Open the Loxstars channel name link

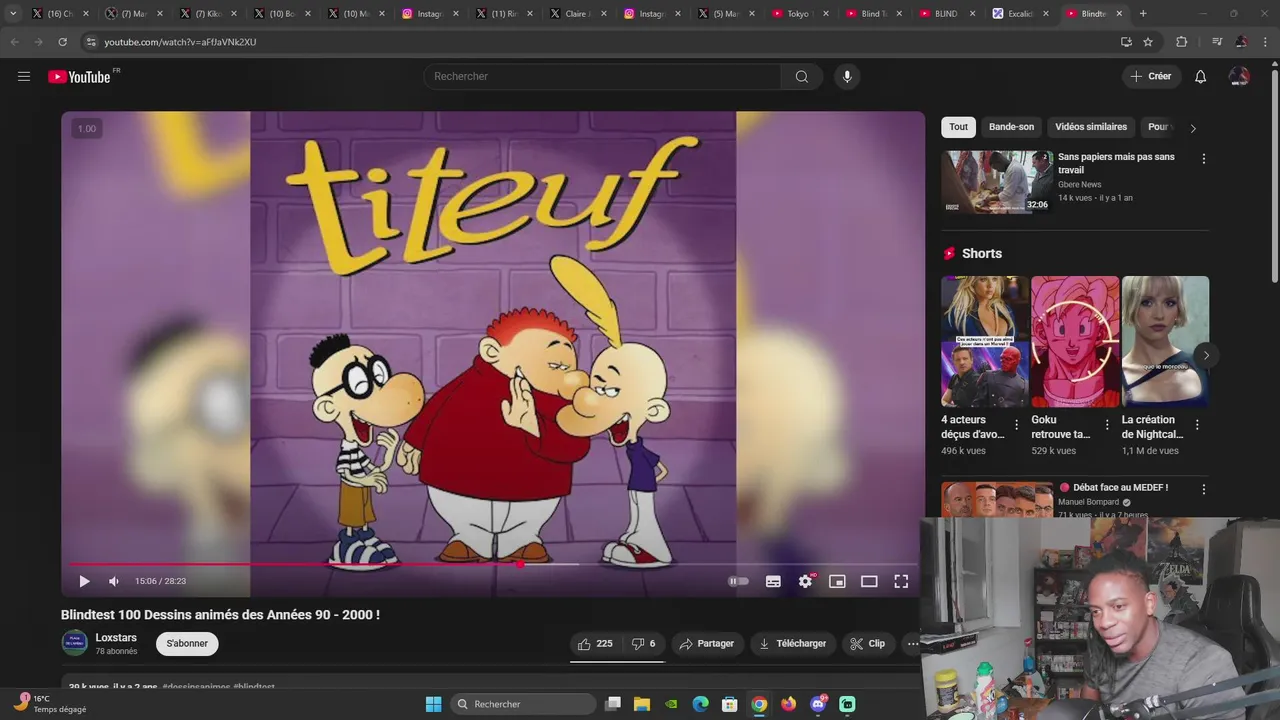(x=116, y=638)
